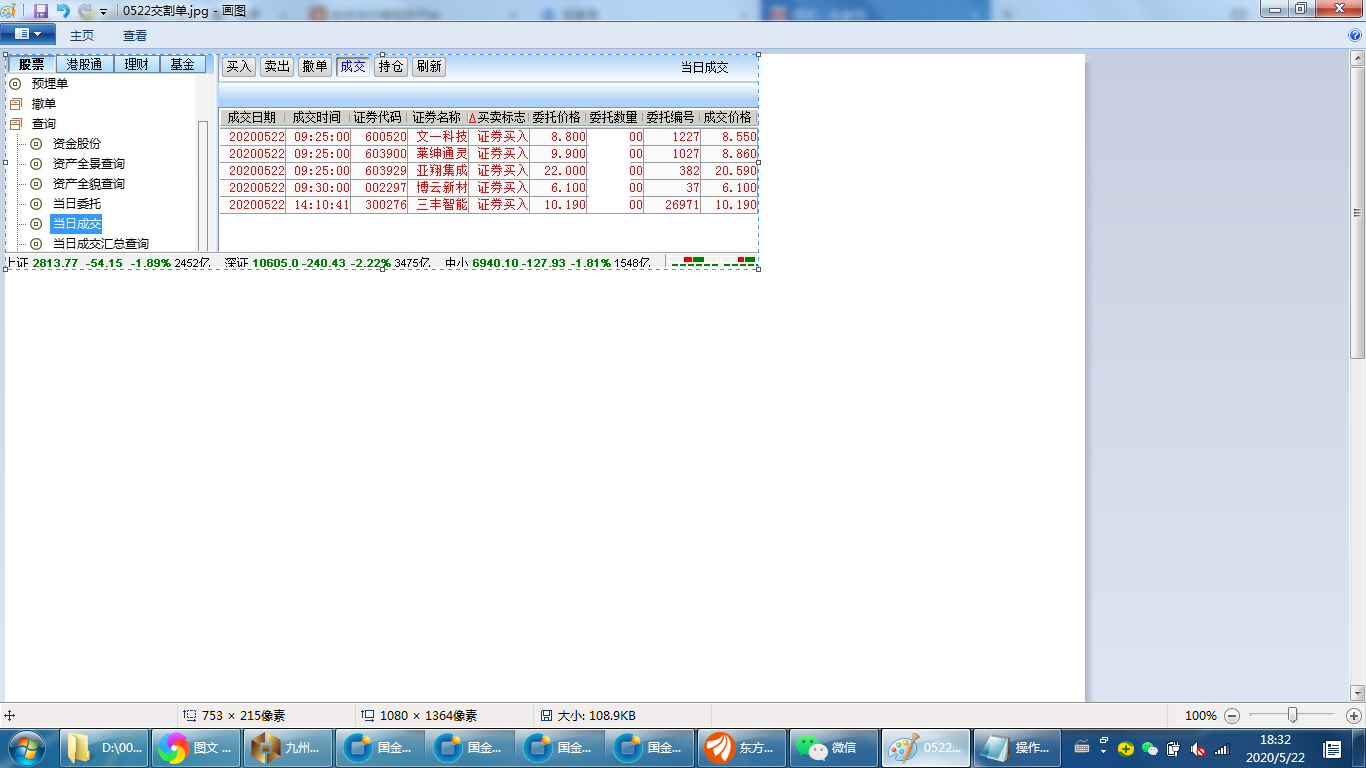Switch to the 操作 Notepad taskbar window
The width and height of the screenshot is (1366, 768).
coord(1016,748)
